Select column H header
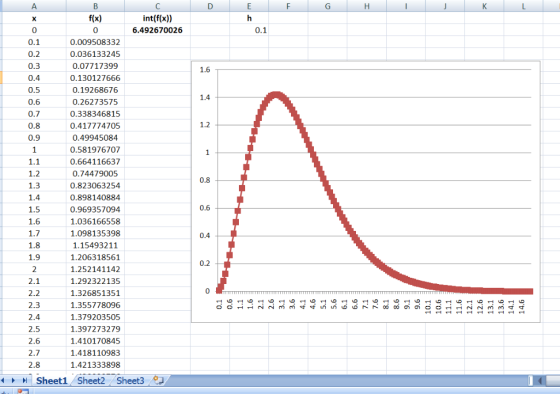This screenshot has width=560, height=394. [366, 6]
